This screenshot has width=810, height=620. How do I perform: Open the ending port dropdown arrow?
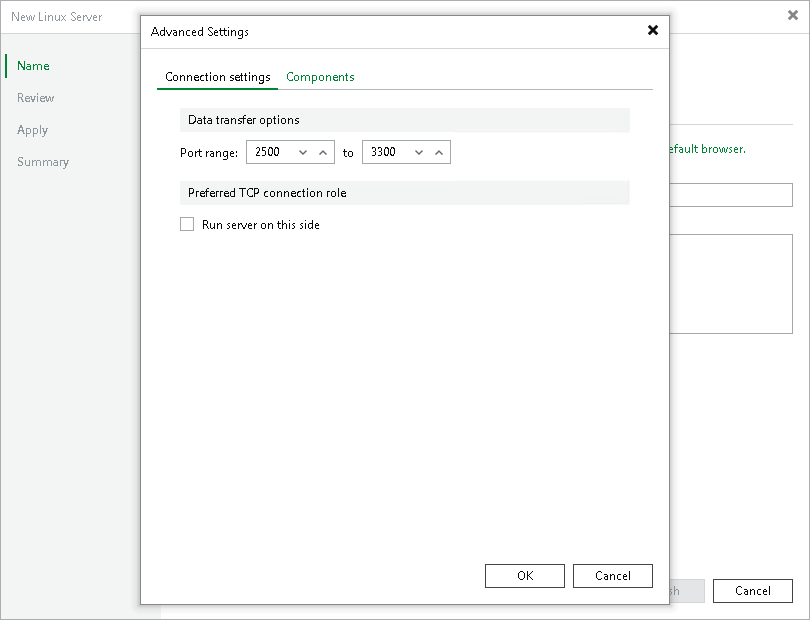(x=417, y=152)
